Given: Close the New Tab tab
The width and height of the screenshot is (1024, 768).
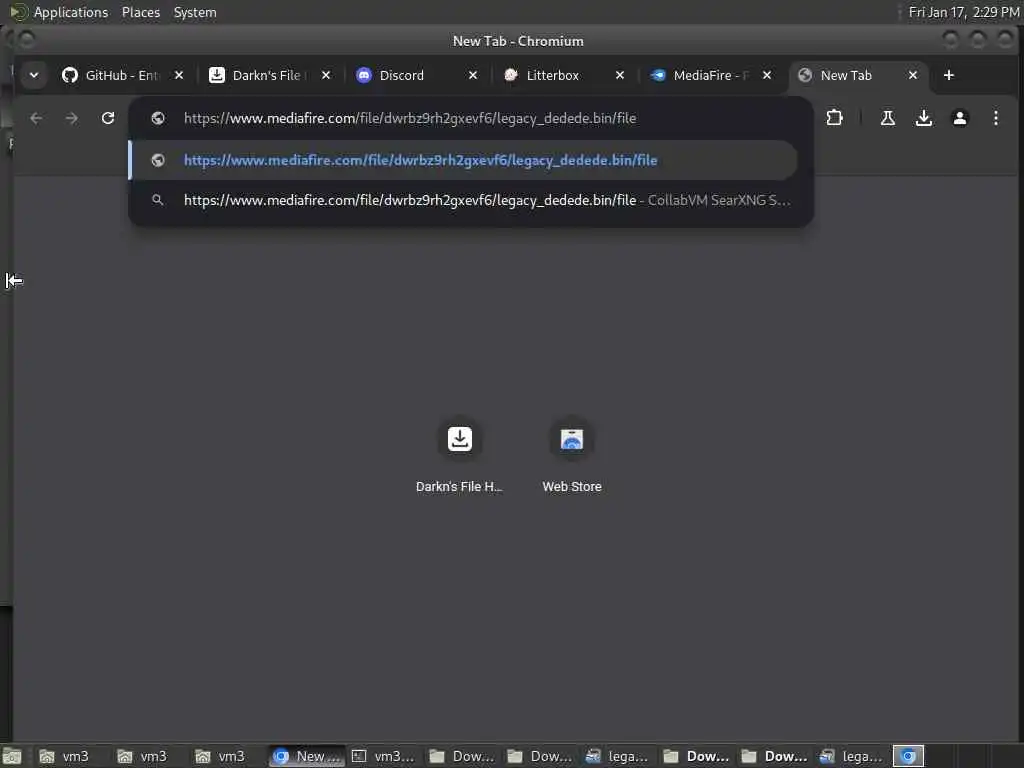Looking at the screenshot, I should pyautogui.click(x=913, y=75).
